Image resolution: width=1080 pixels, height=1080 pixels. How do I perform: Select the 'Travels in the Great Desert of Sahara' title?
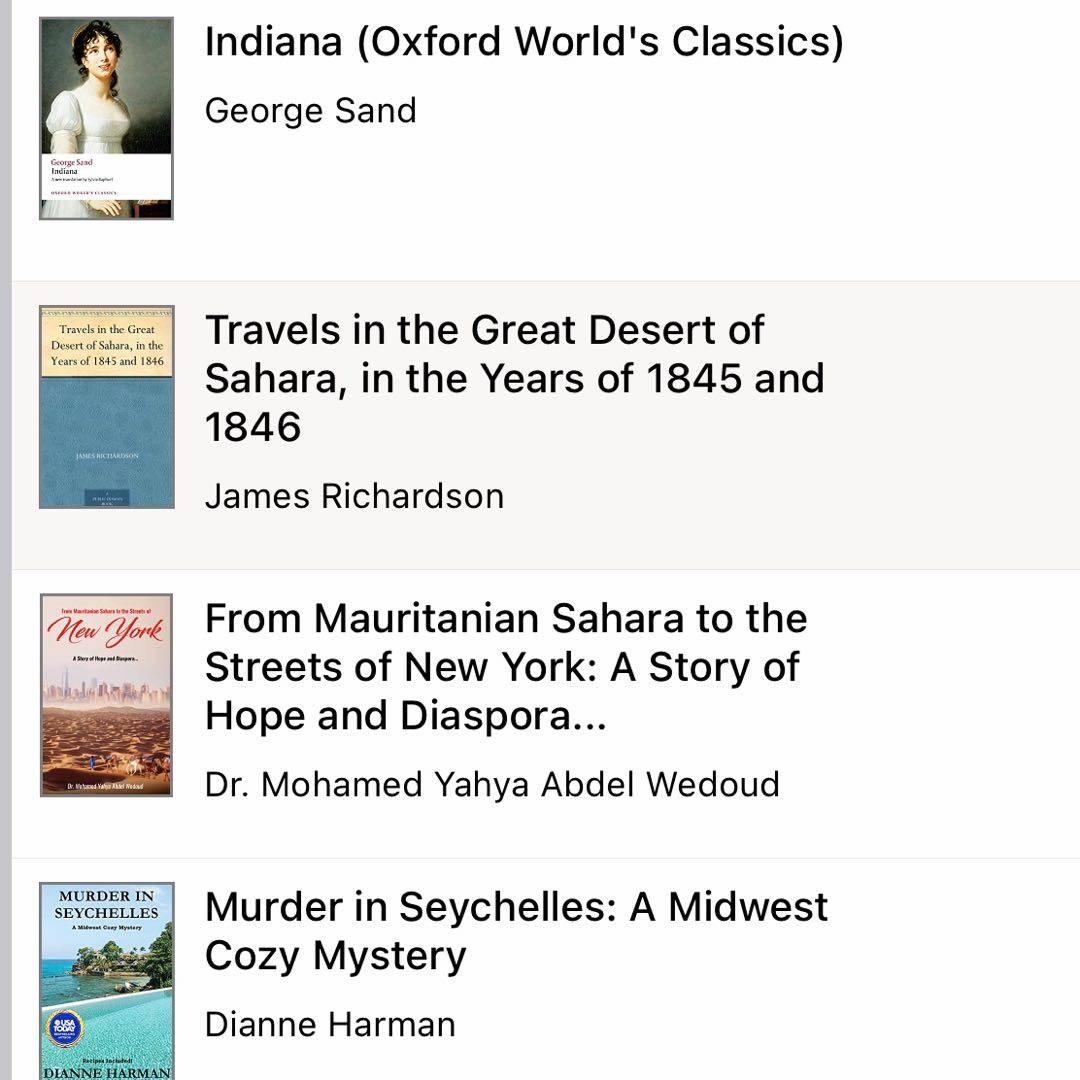514,378
